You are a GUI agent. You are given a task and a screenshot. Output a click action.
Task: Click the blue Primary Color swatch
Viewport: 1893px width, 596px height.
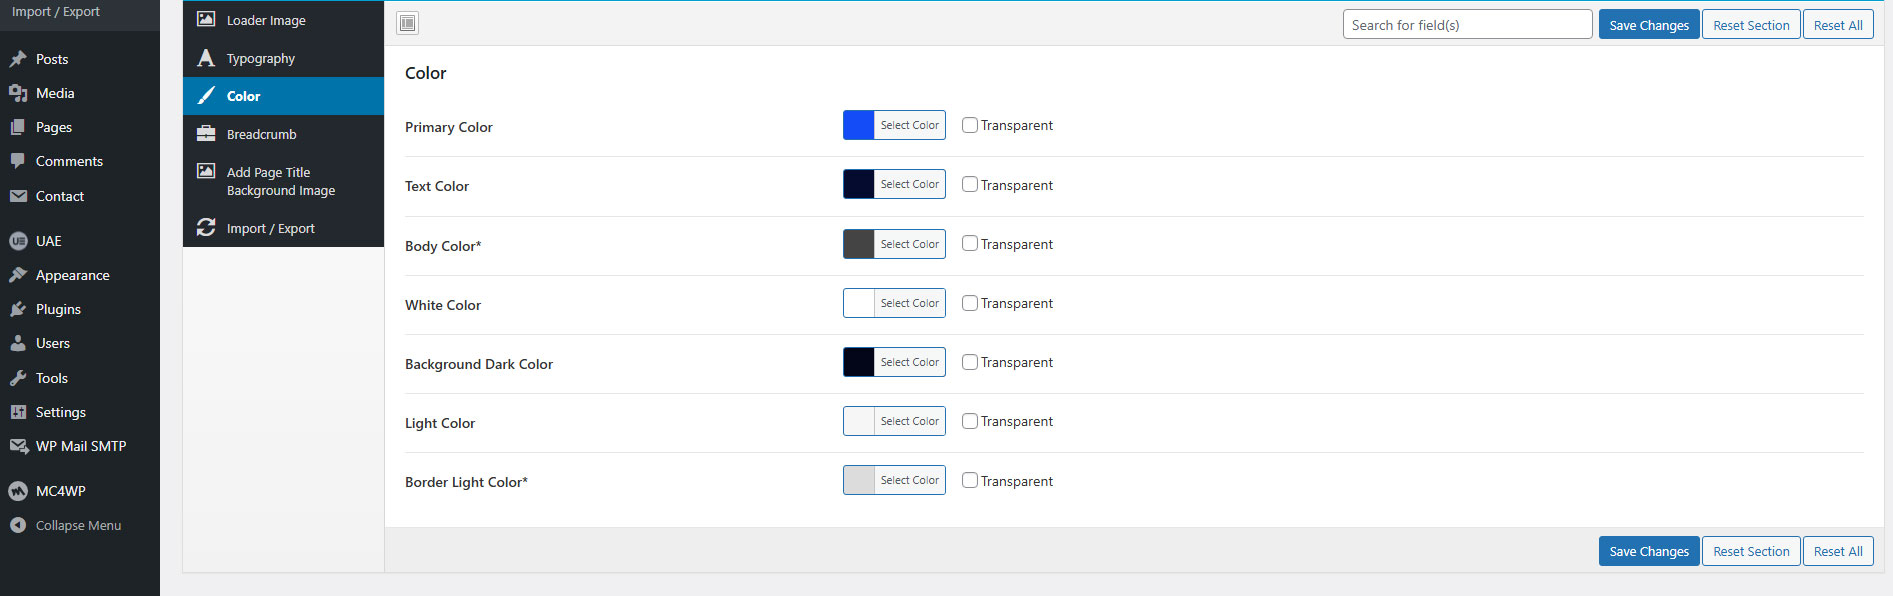(x=859, y=125)
